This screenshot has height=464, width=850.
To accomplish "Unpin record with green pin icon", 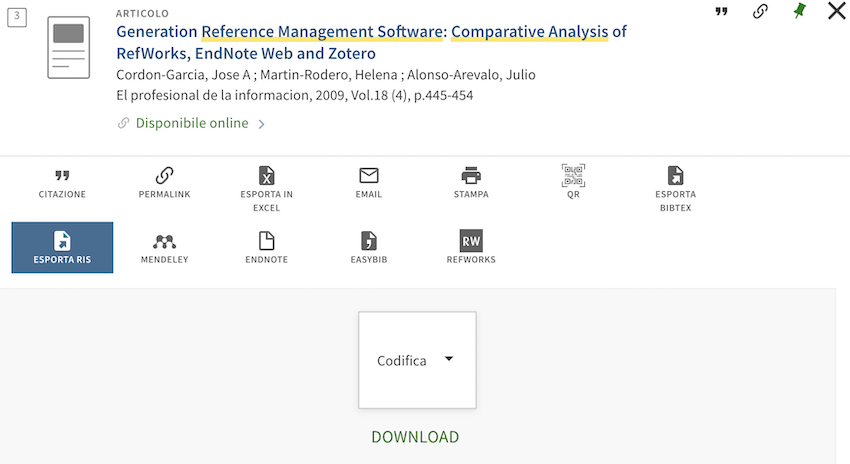I will [799, 11].
